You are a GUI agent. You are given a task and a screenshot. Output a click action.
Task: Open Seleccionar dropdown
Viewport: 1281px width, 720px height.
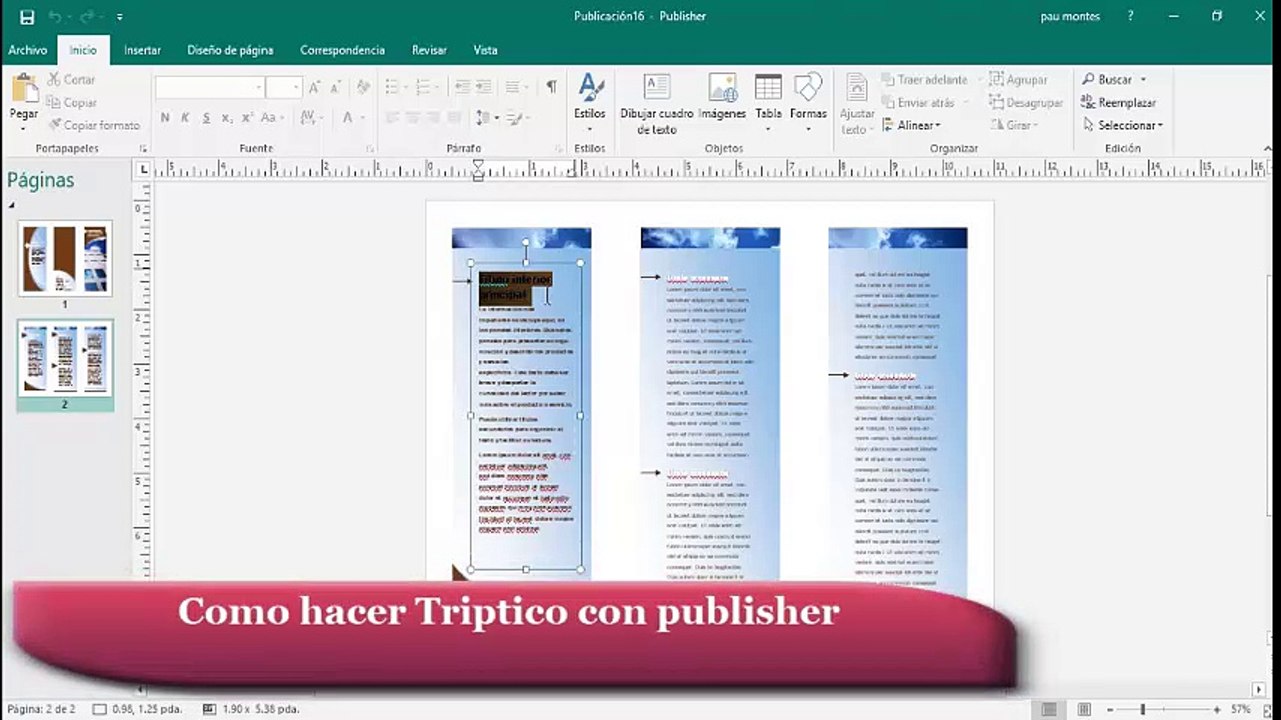pos(1122,125)
